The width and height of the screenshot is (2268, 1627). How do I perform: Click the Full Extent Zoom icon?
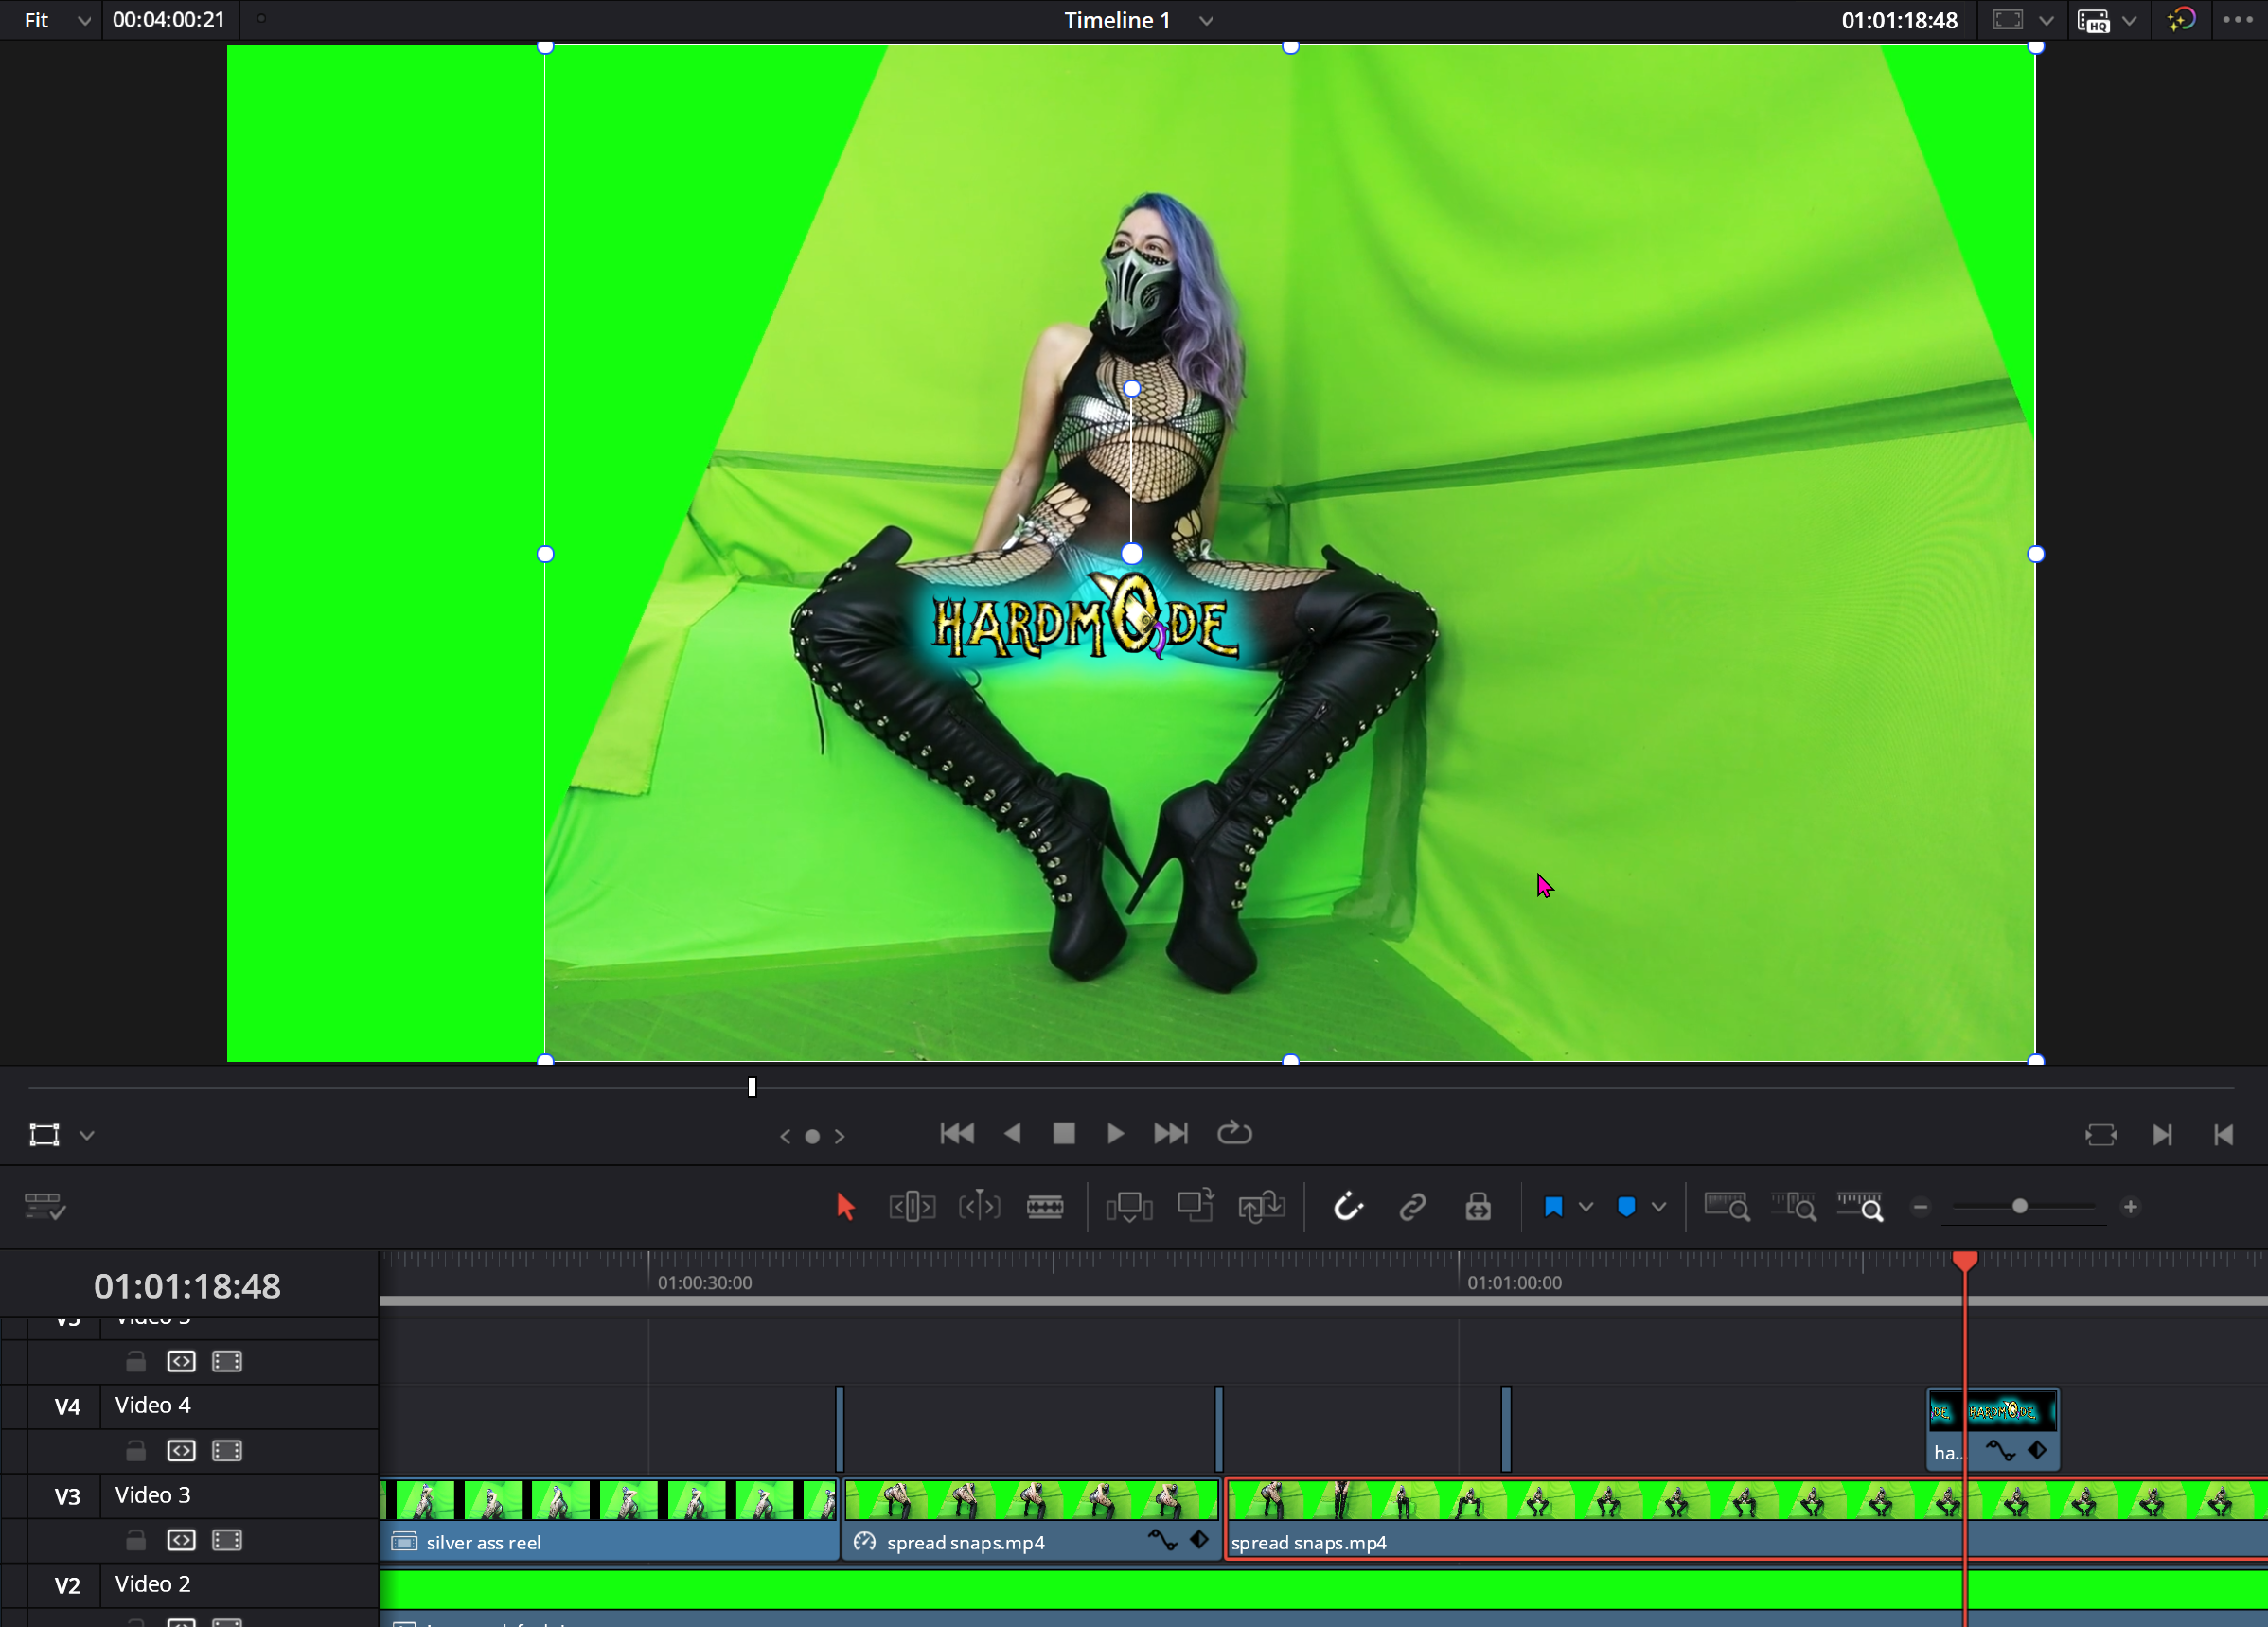click(1727, 1207)
